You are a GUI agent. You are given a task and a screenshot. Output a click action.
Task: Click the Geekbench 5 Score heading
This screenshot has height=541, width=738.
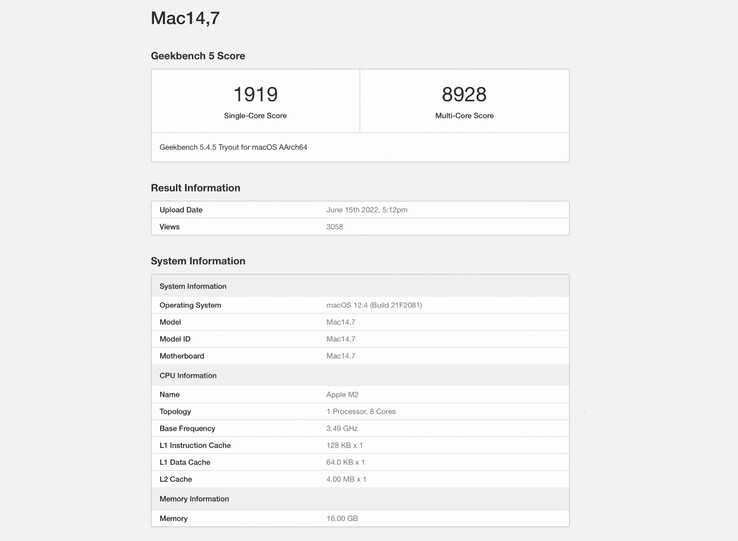point(198,56)
